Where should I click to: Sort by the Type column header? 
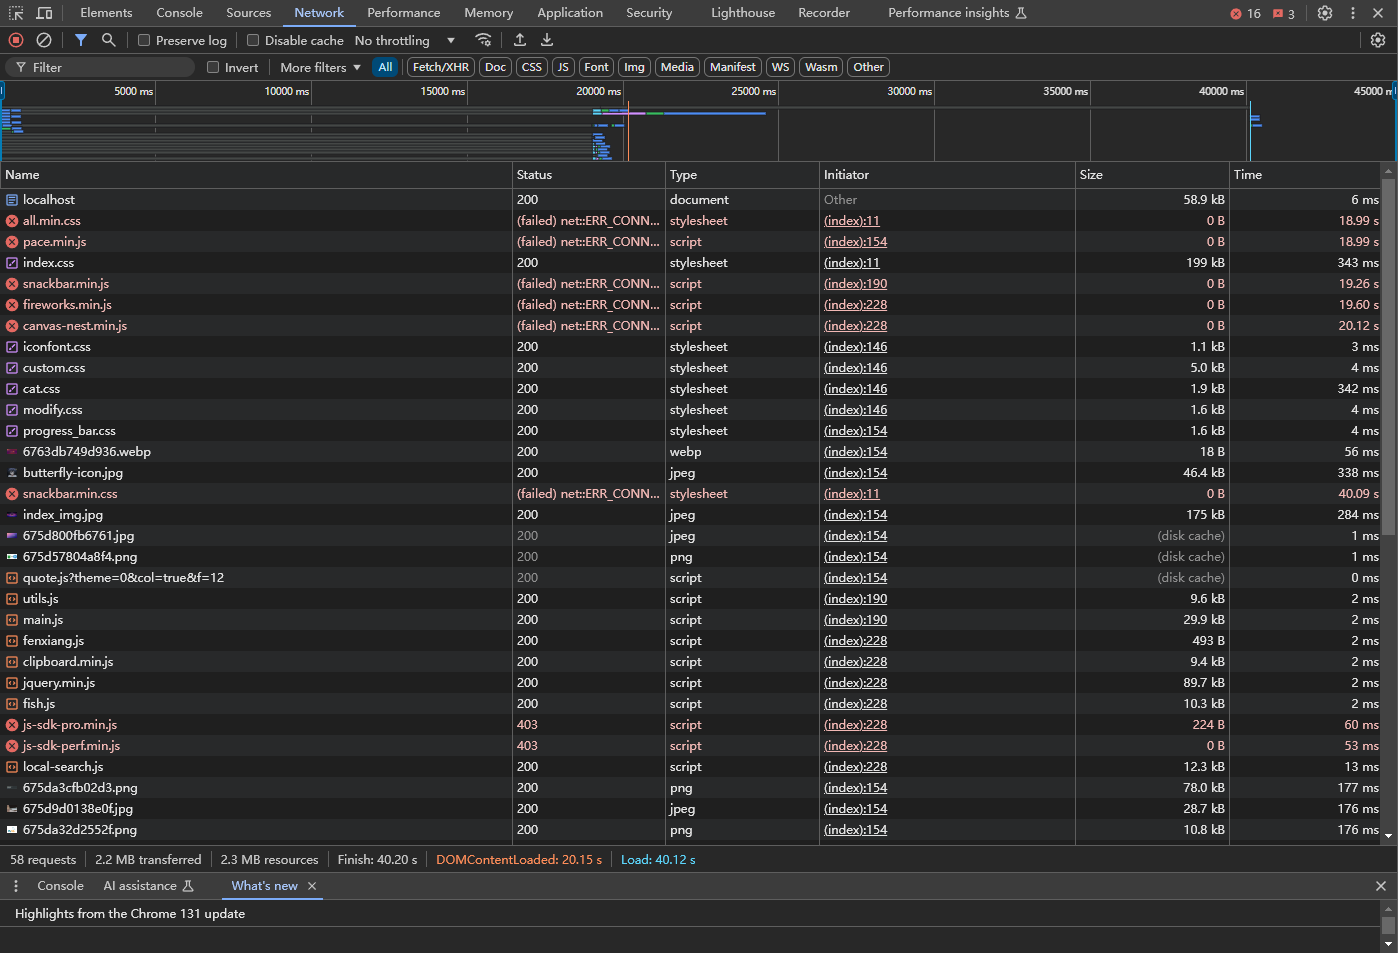pyautogui.click(x=742, y=174)
